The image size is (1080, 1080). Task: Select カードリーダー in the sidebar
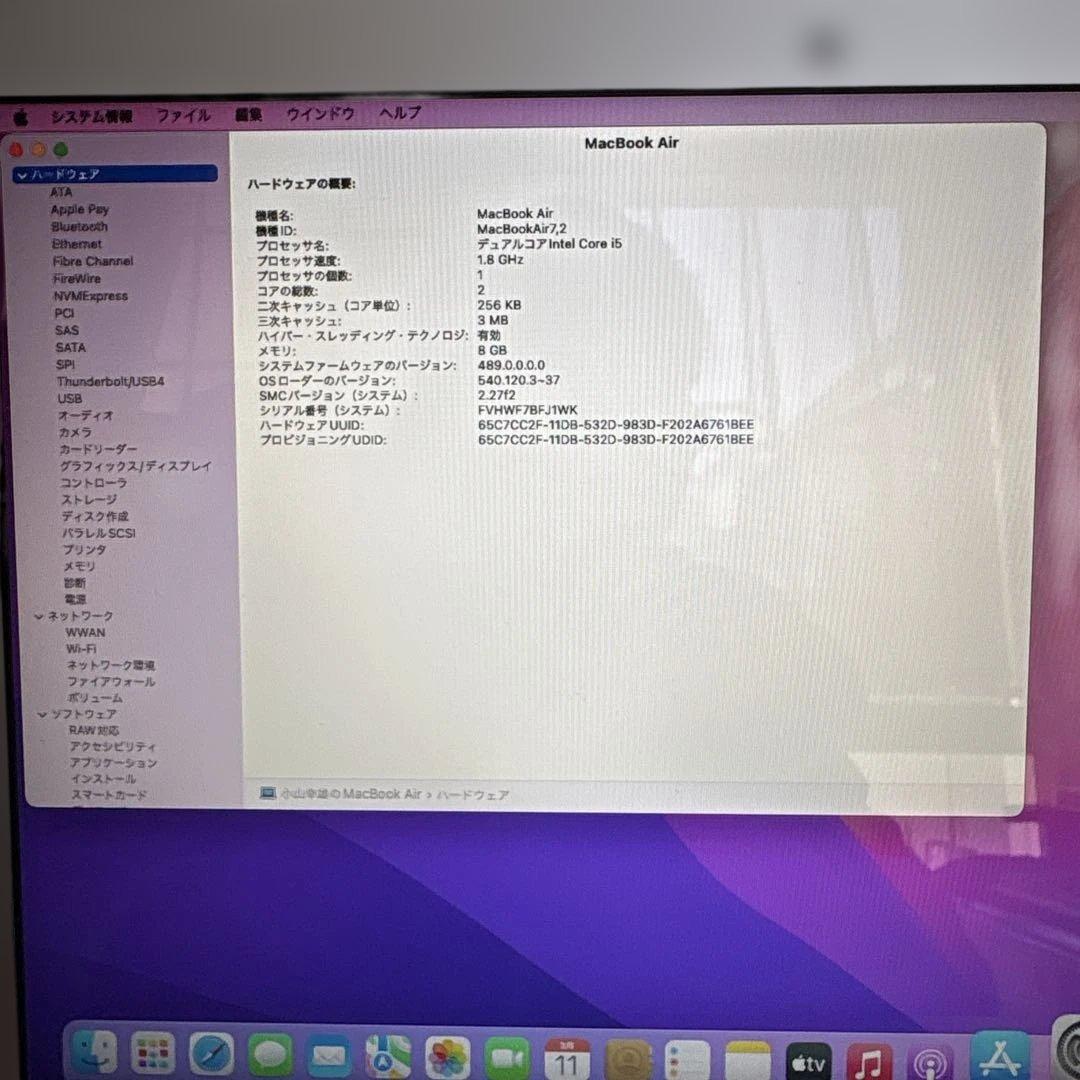pos(98,449)
